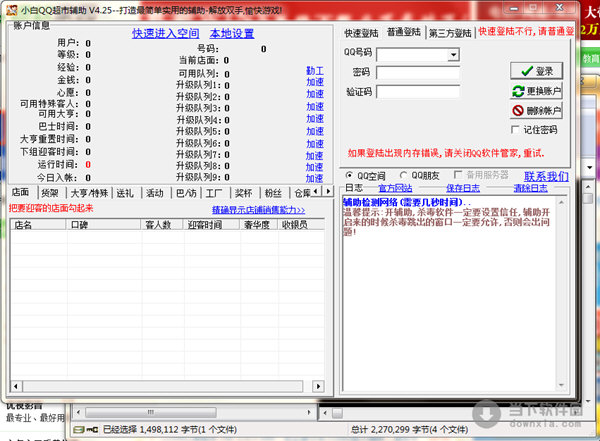
Task: Open the 联系我们 contact link
Action: coord(546,176)
